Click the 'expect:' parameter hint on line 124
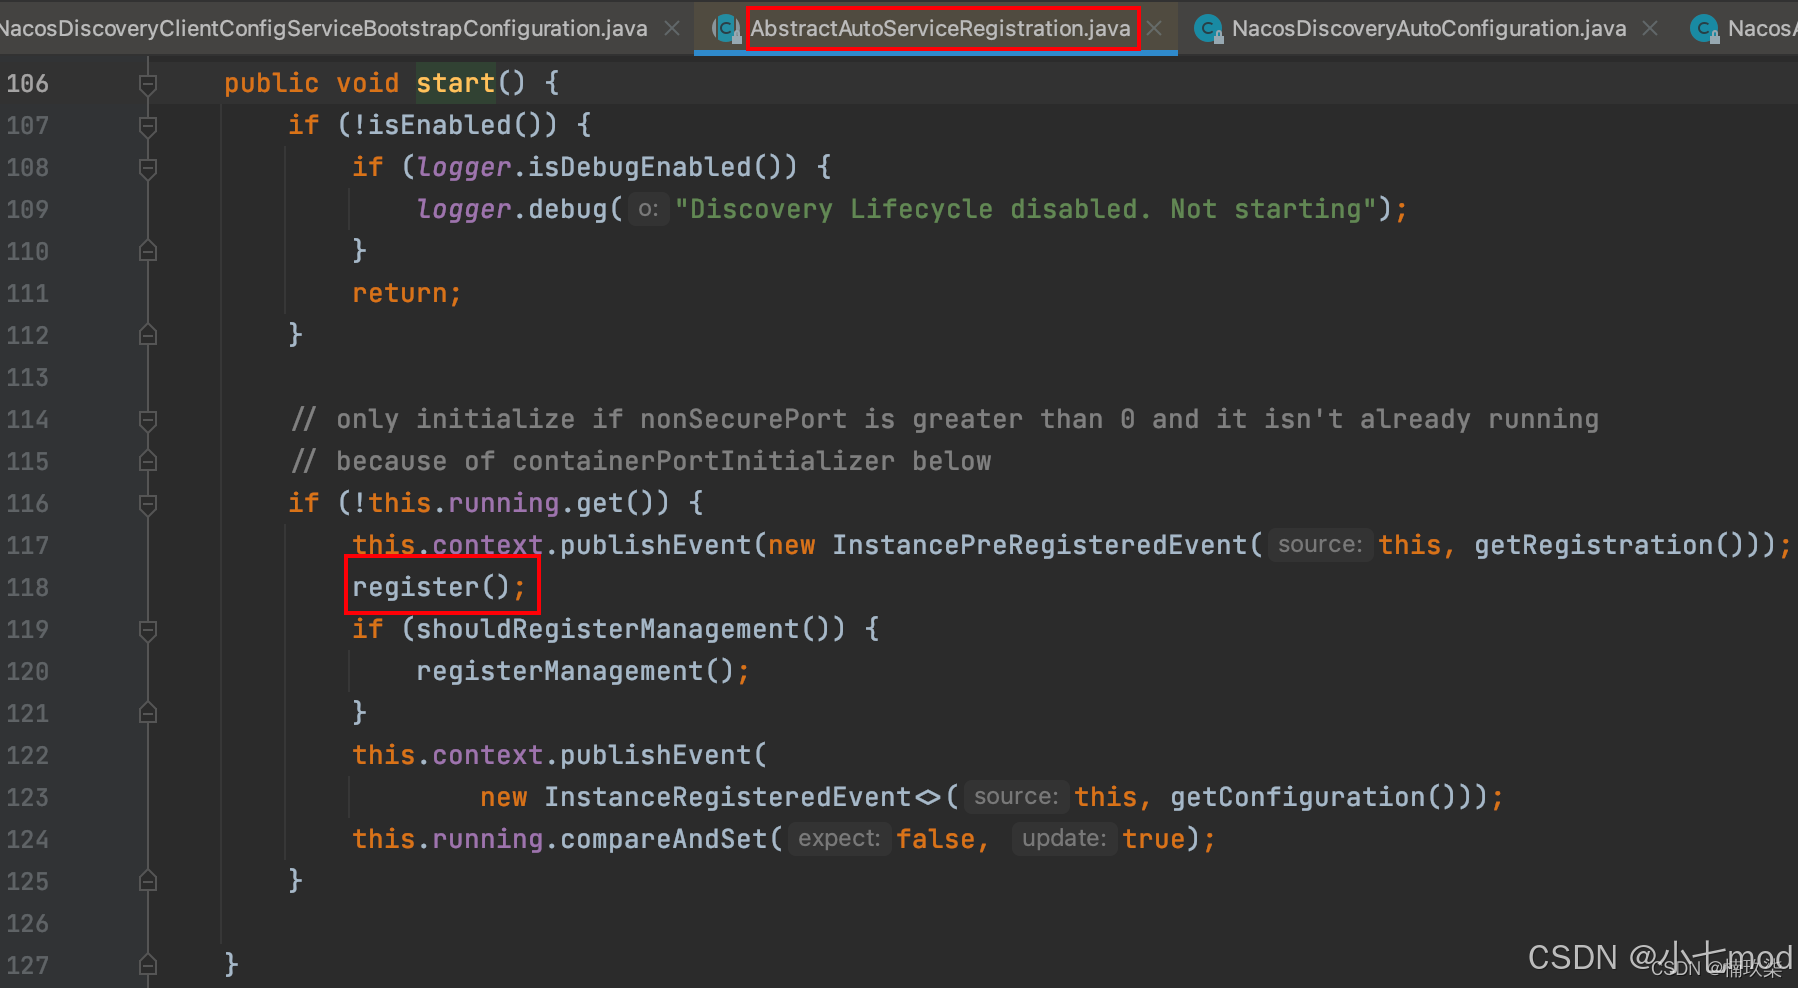1798x988 pixels. pyautogui.click(x=839, y=838)
